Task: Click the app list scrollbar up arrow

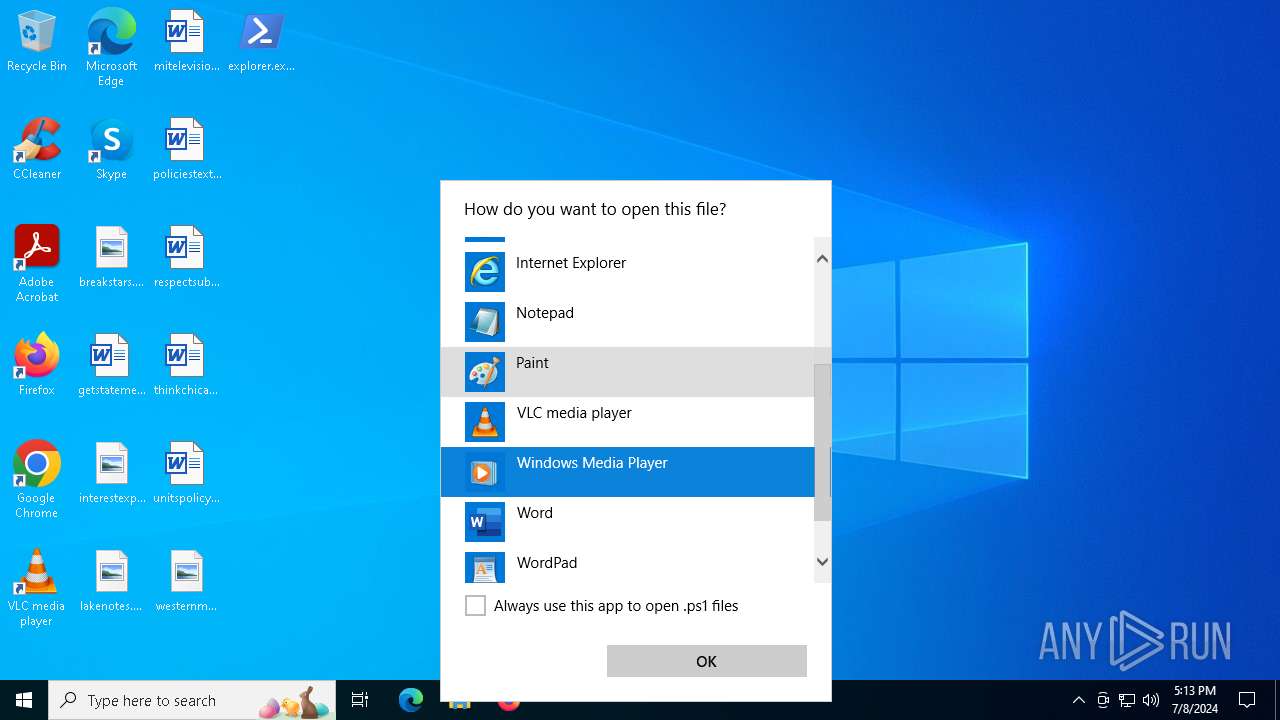Action: coord(822,259)
